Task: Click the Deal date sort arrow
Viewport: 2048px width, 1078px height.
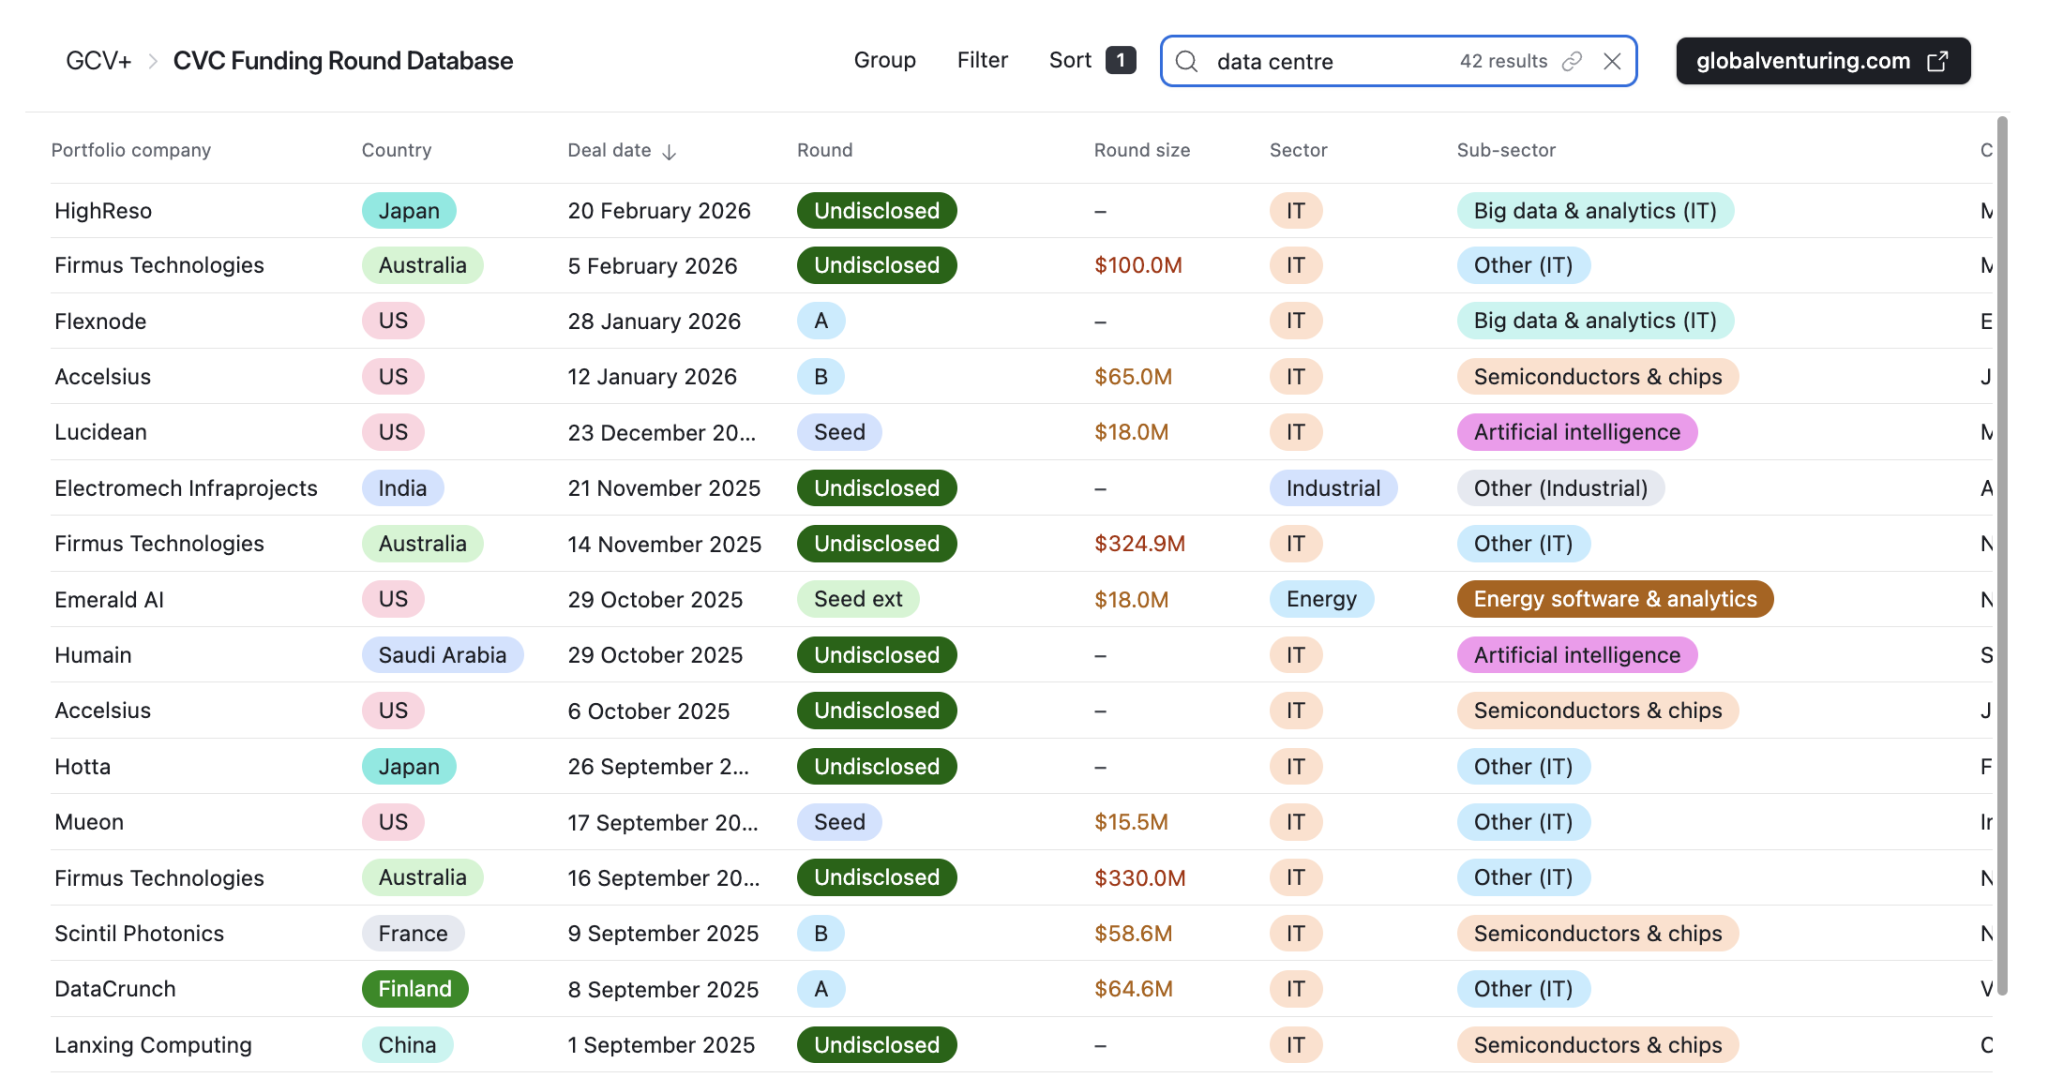Action: [670, 151]
